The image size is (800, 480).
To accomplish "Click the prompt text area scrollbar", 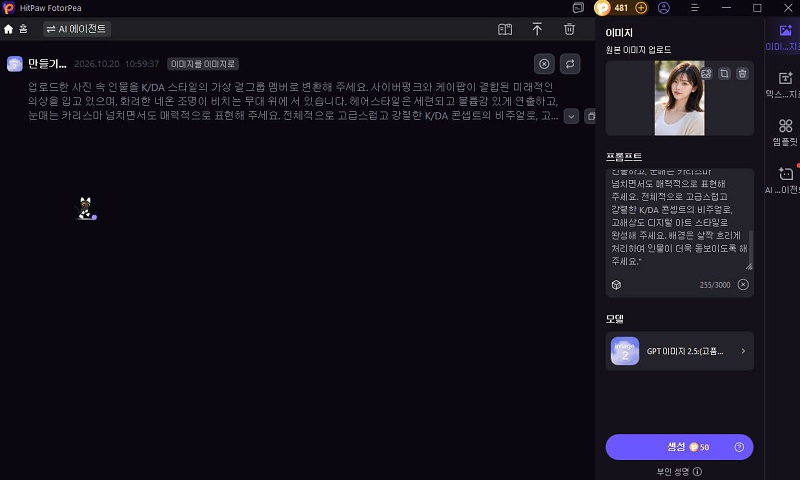I will coord(751,246).
